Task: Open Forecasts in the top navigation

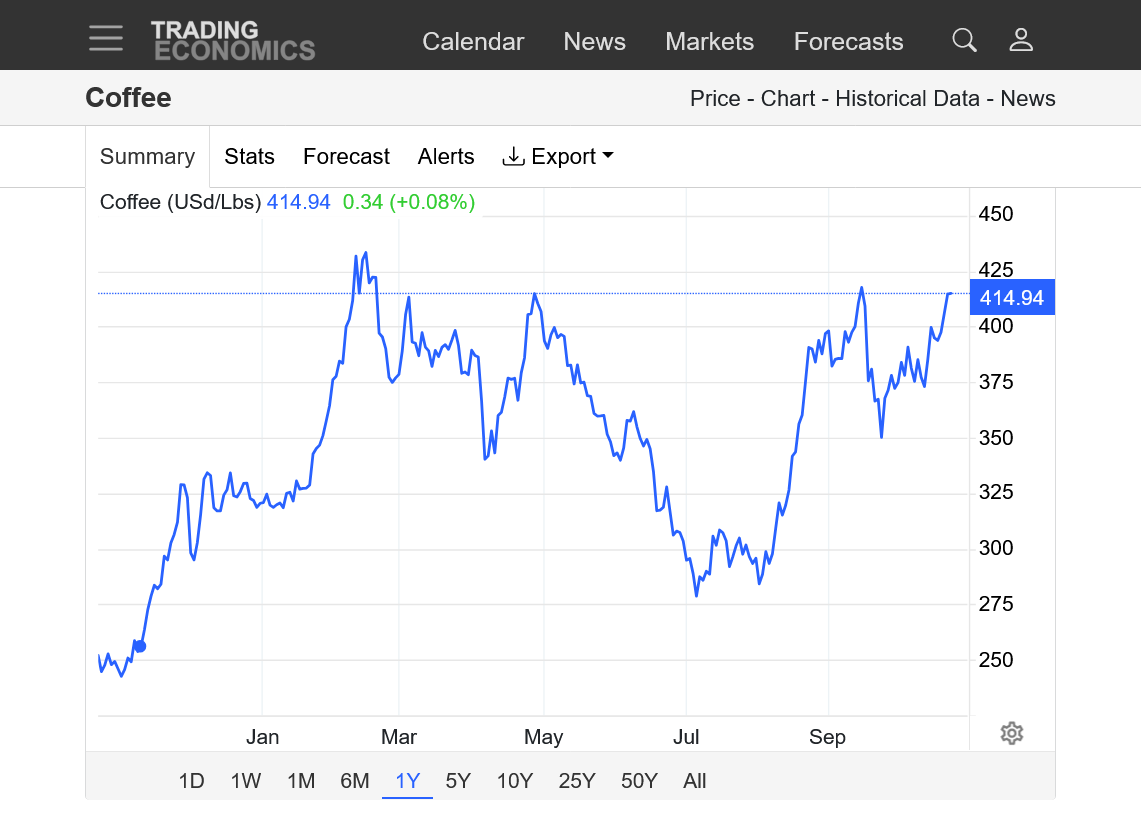Action: coord(848,42)
